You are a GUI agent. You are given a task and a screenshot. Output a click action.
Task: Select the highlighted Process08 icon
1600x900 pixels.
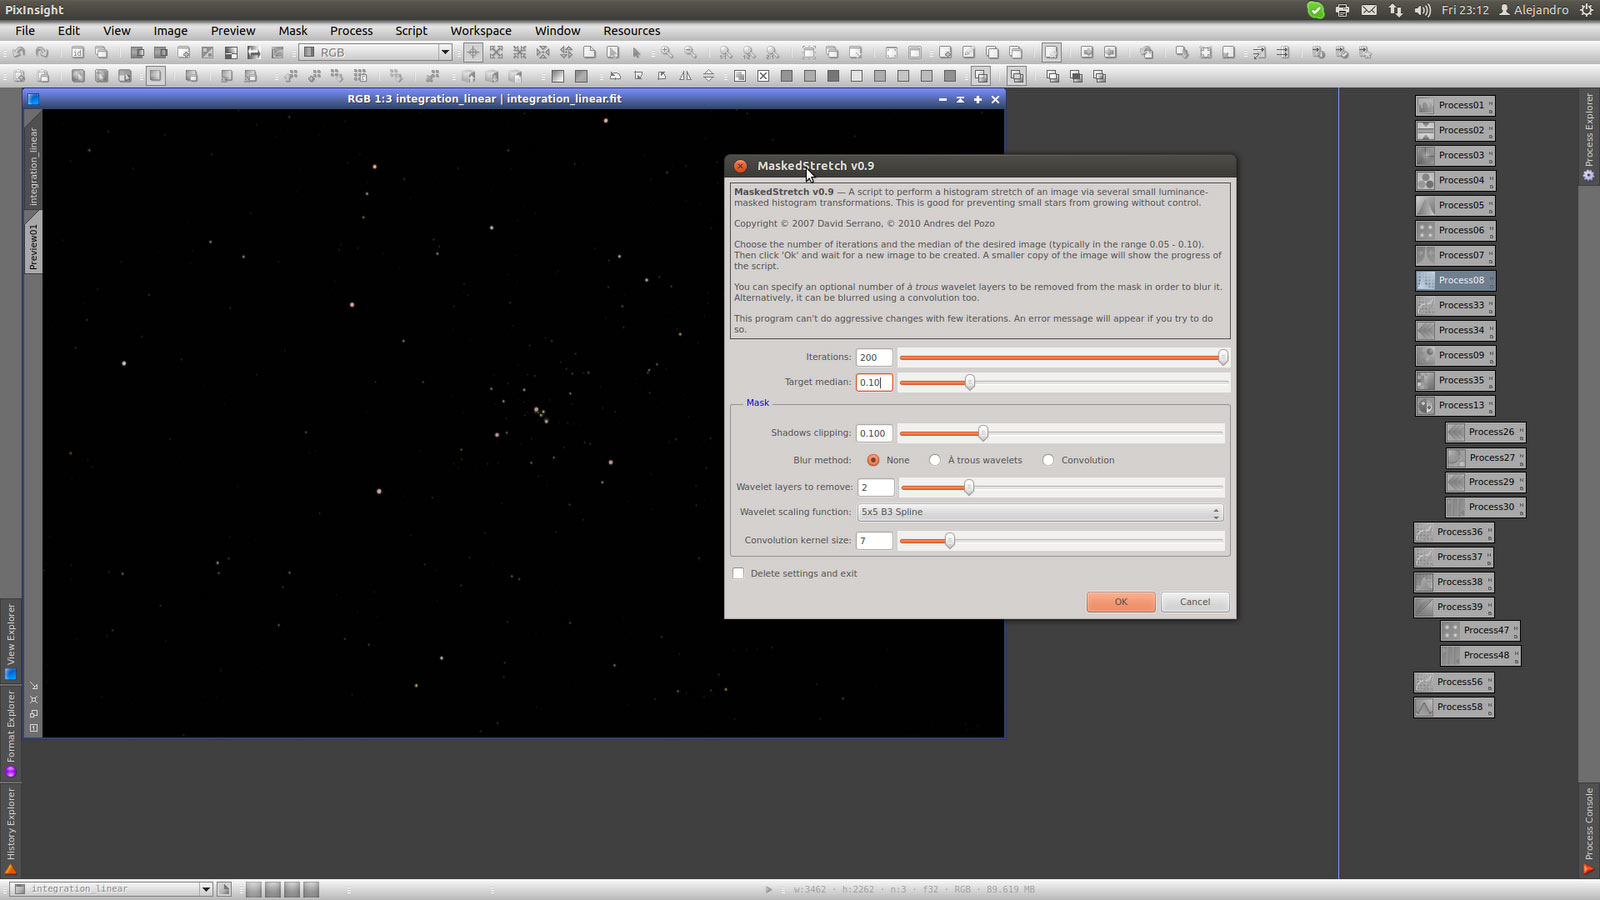1455,280
